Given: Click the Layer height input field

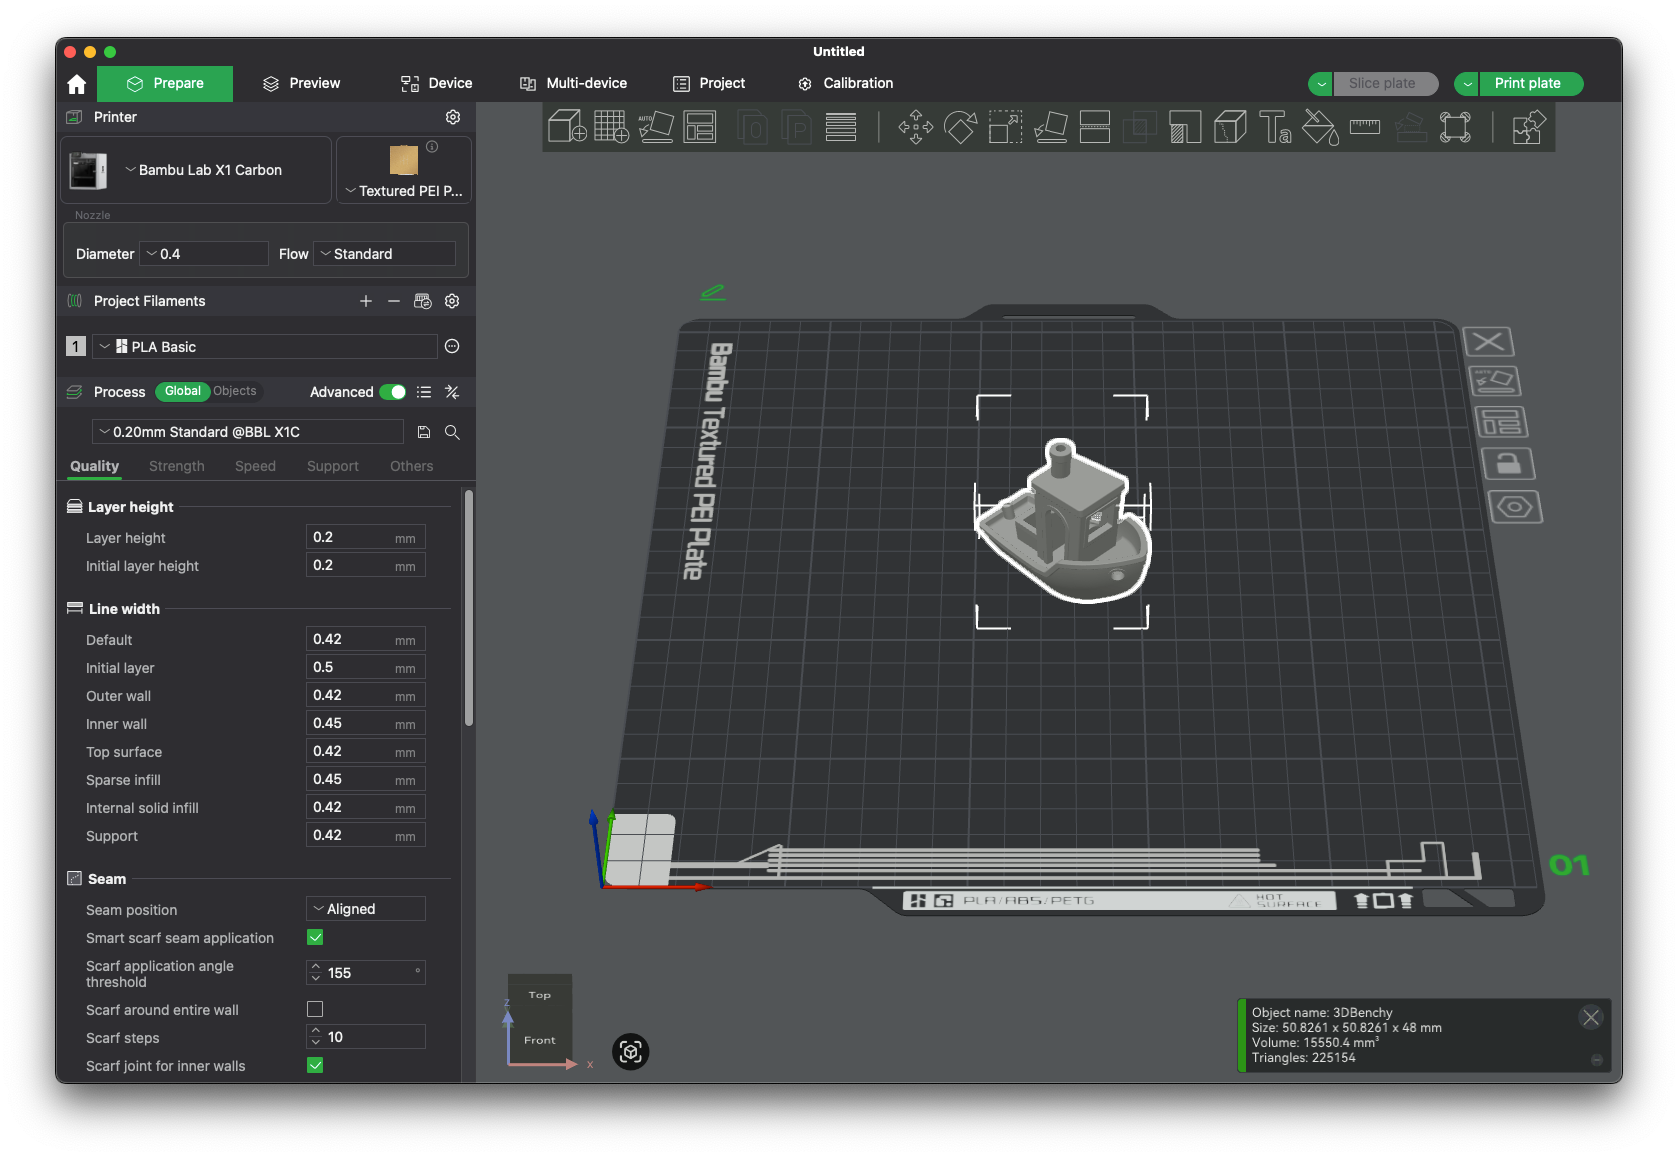Looking at the screenshot, I should 350,538.
